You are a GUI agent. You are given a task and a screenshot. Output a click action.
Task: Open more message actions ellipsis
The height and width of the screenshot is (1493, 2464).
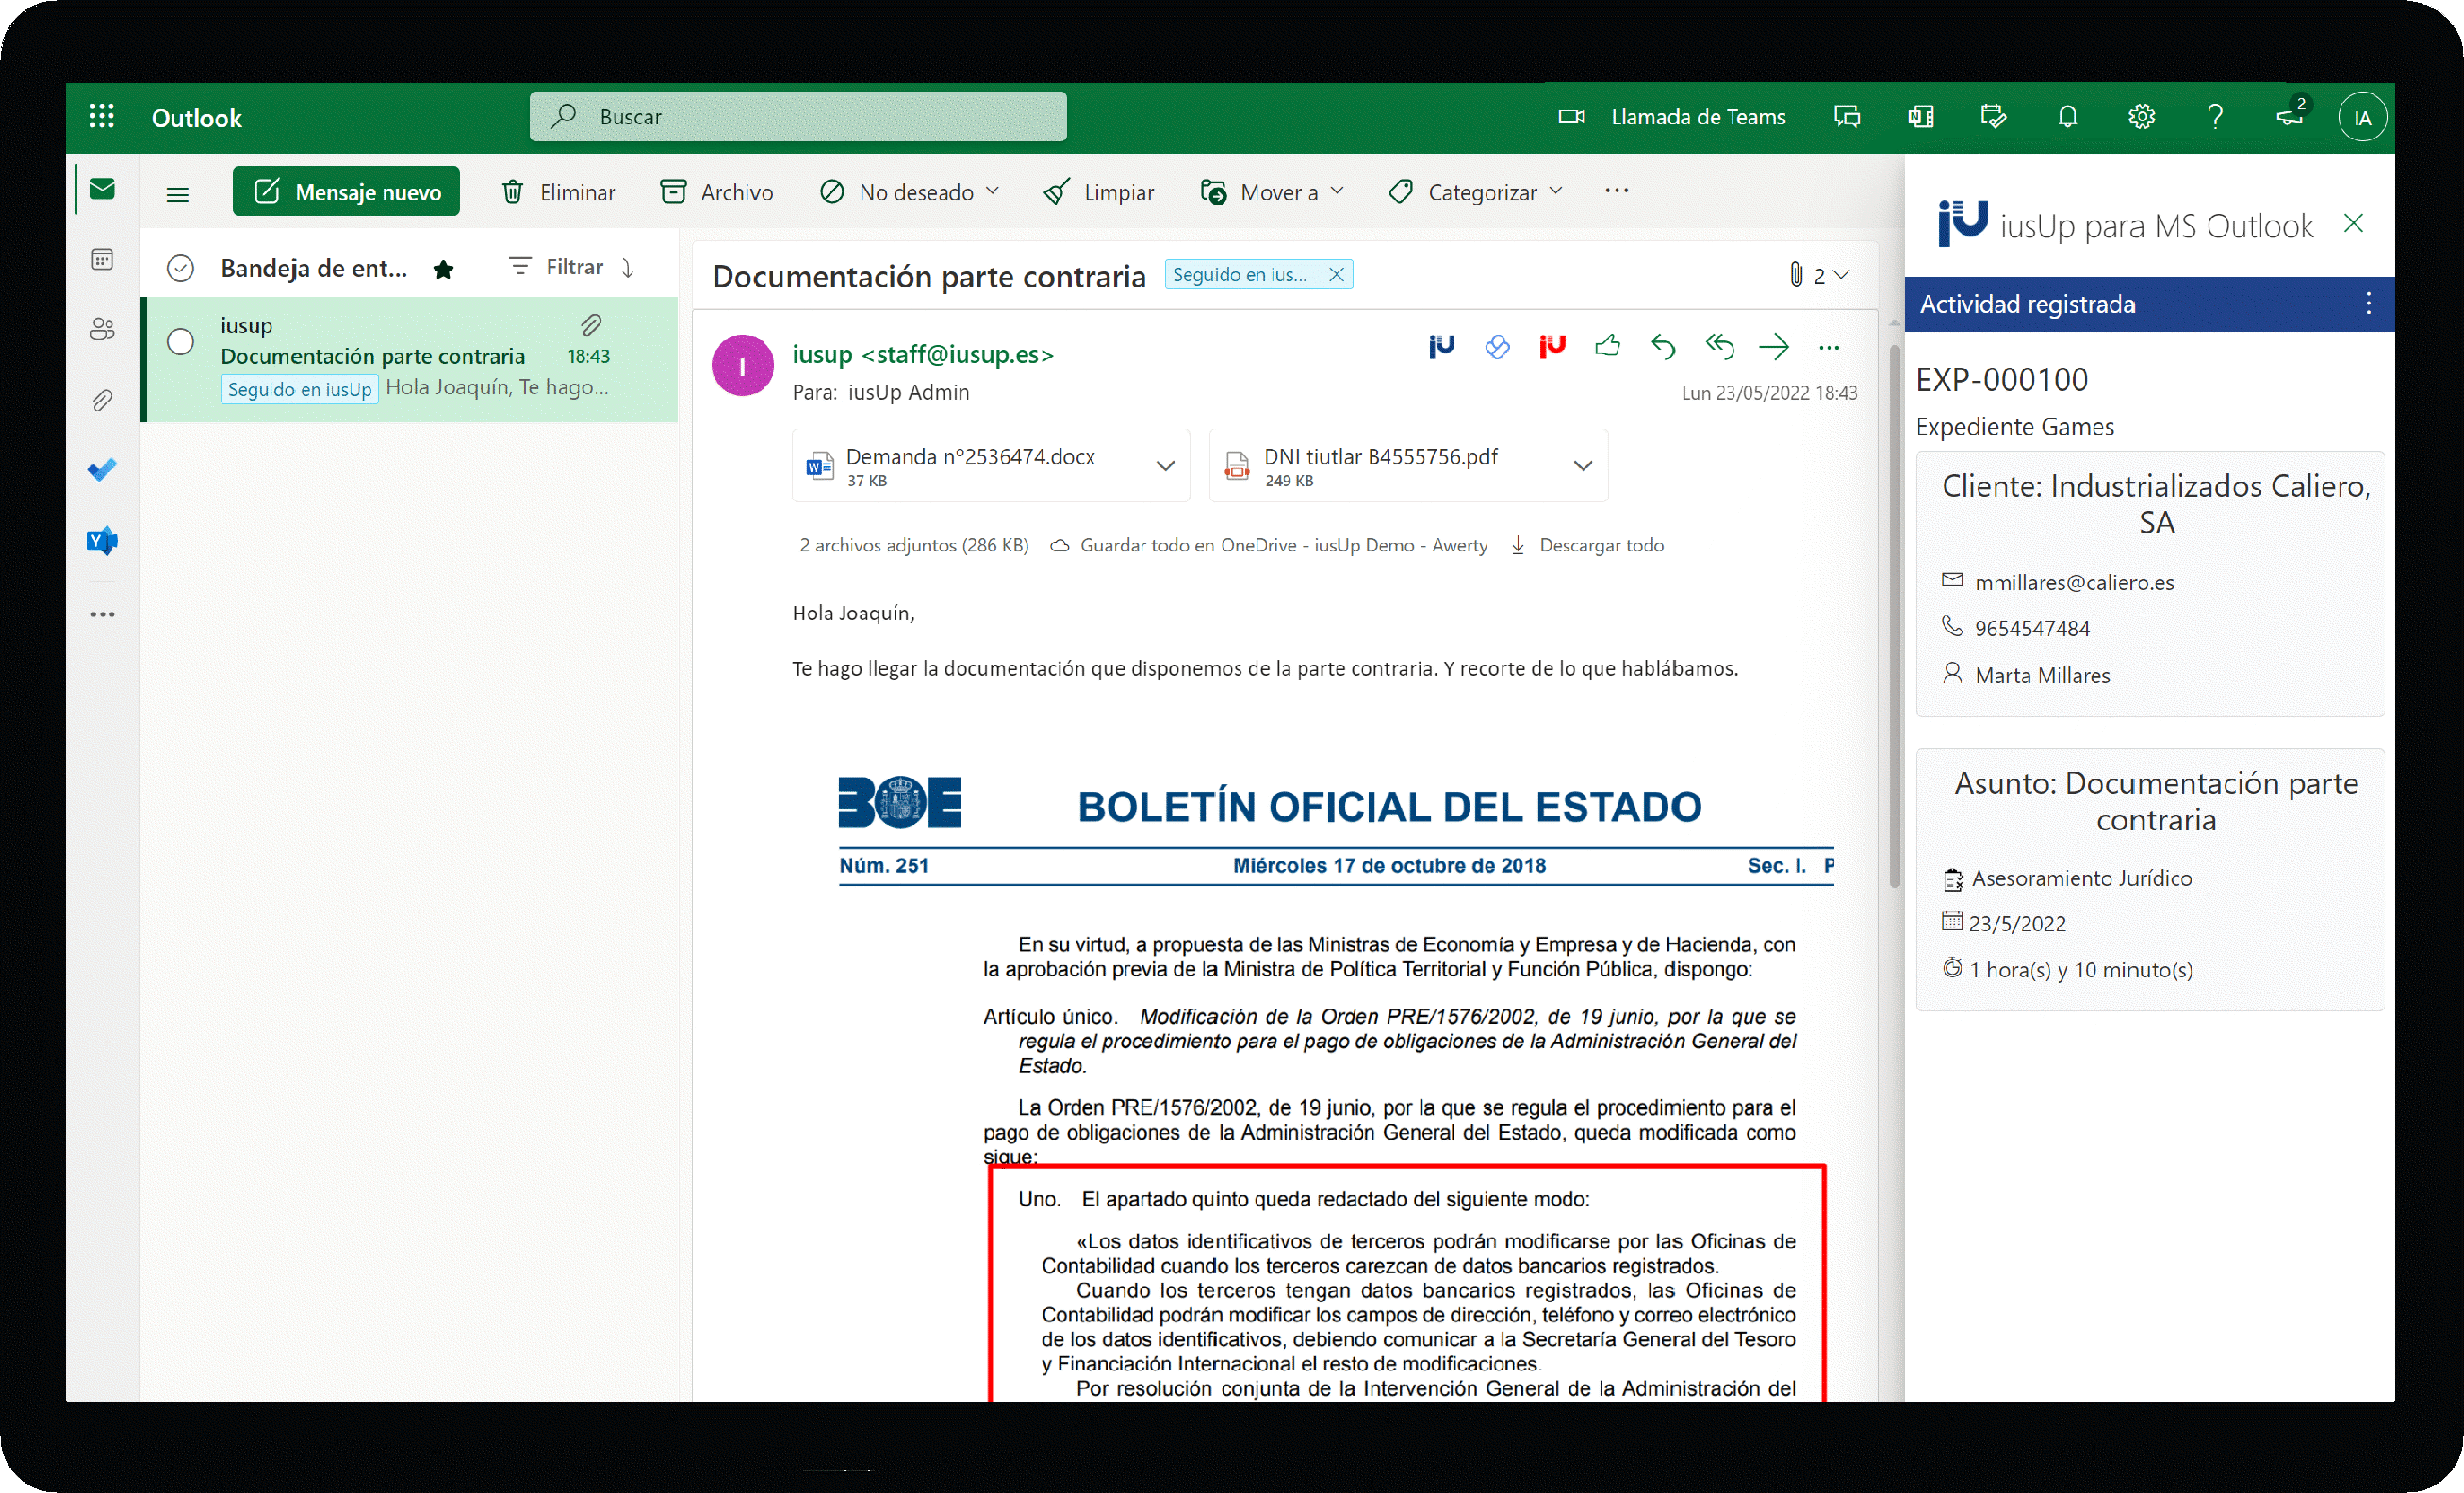click(1828, 348)
